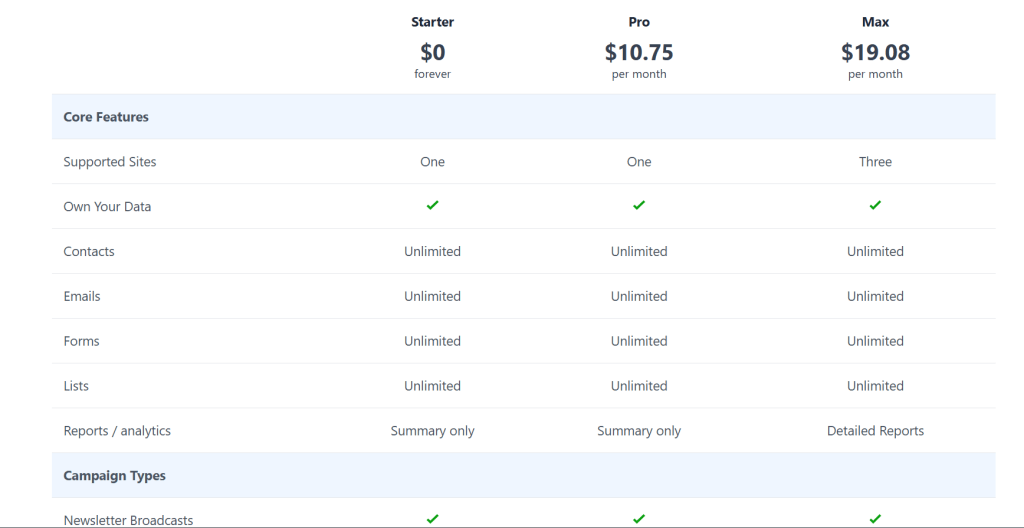This screenshot has height=528, width=1024.
Task: Click Own Your Data checkmark under Max
Action: (875, 206)
